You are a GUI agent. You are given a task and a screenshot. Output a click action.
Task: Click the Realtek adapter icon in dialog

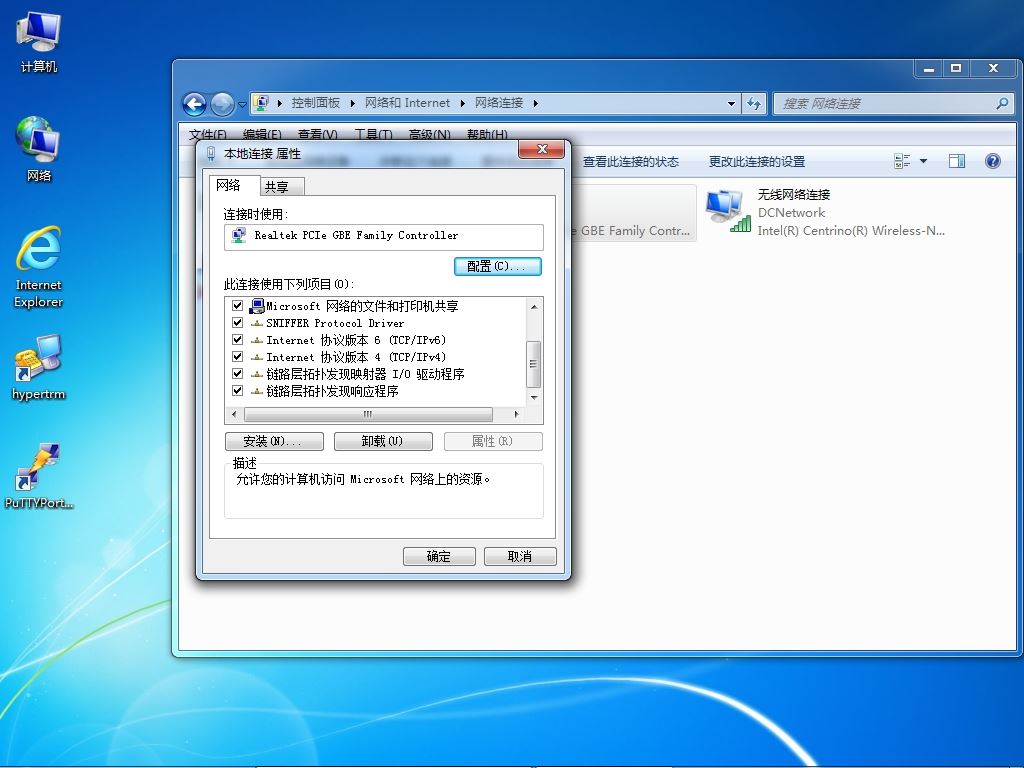[239, 235]
